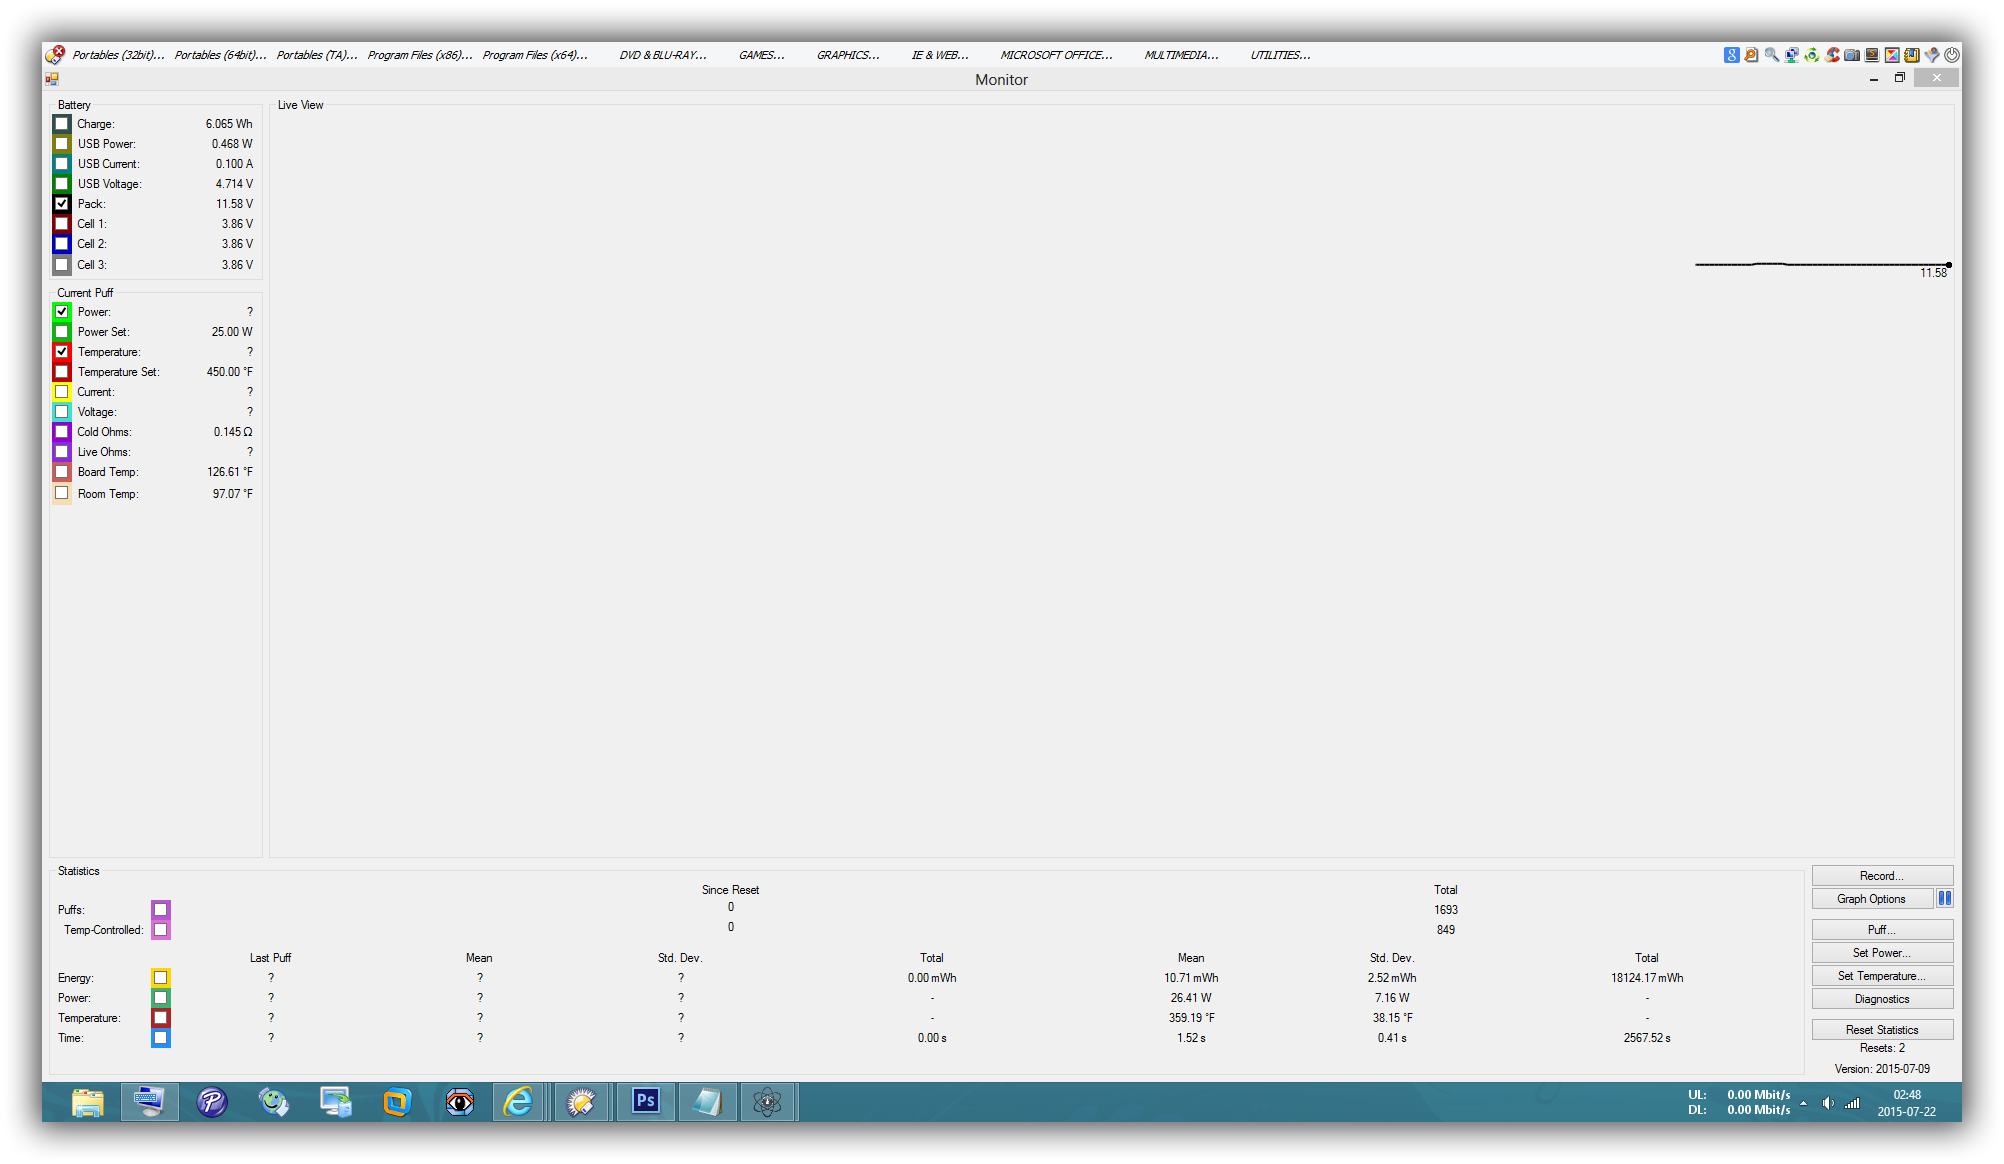Viewport: 2004px width, 1164px height.
Task: Open Photoshop from the taskbar
Action: click(x=645, y=1101)
